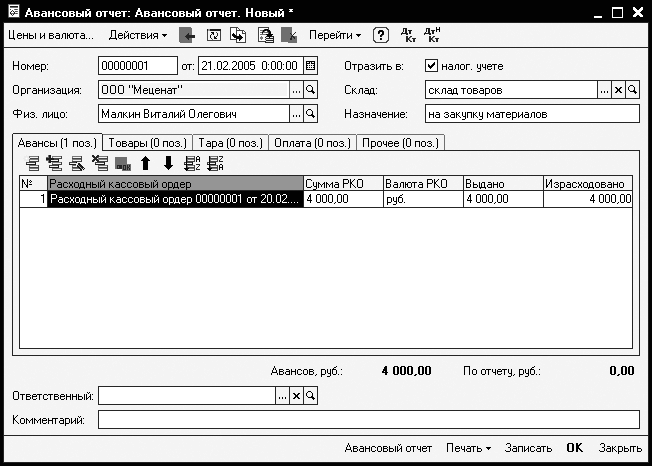Click into the Комментарий input field
This screenshot has width=652, height=466.
[x=369, y=419]
